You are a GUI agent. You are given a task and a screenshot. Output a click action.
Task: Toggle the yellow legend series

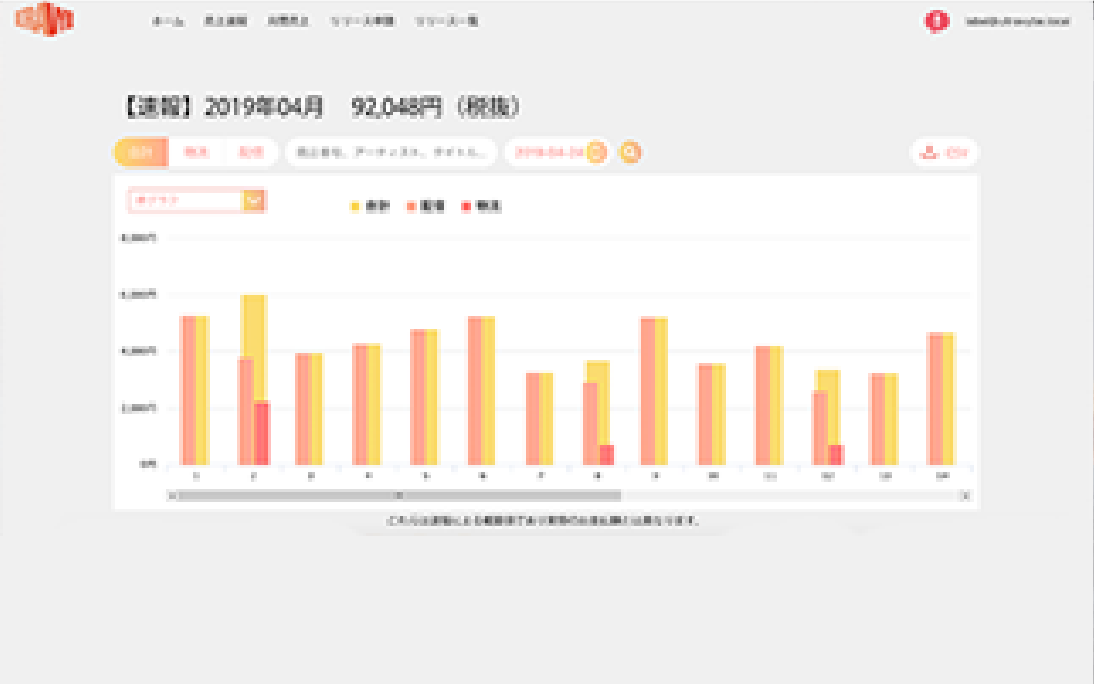pos(370,206)
